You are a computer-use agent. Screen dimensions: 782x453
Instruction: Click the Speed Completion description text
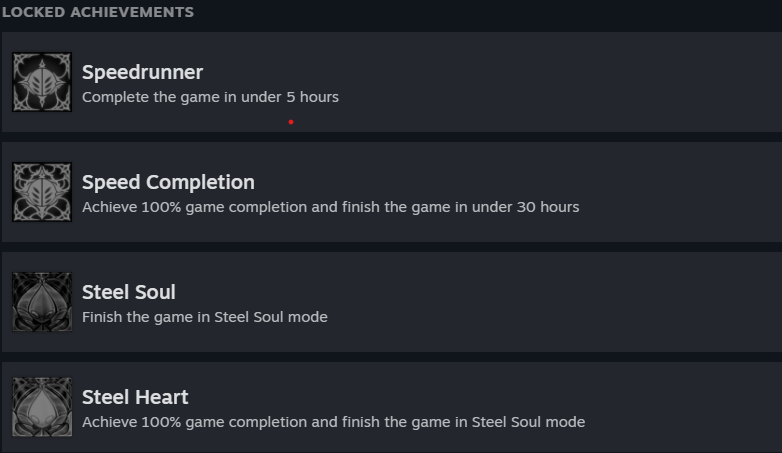coord(330,207)
